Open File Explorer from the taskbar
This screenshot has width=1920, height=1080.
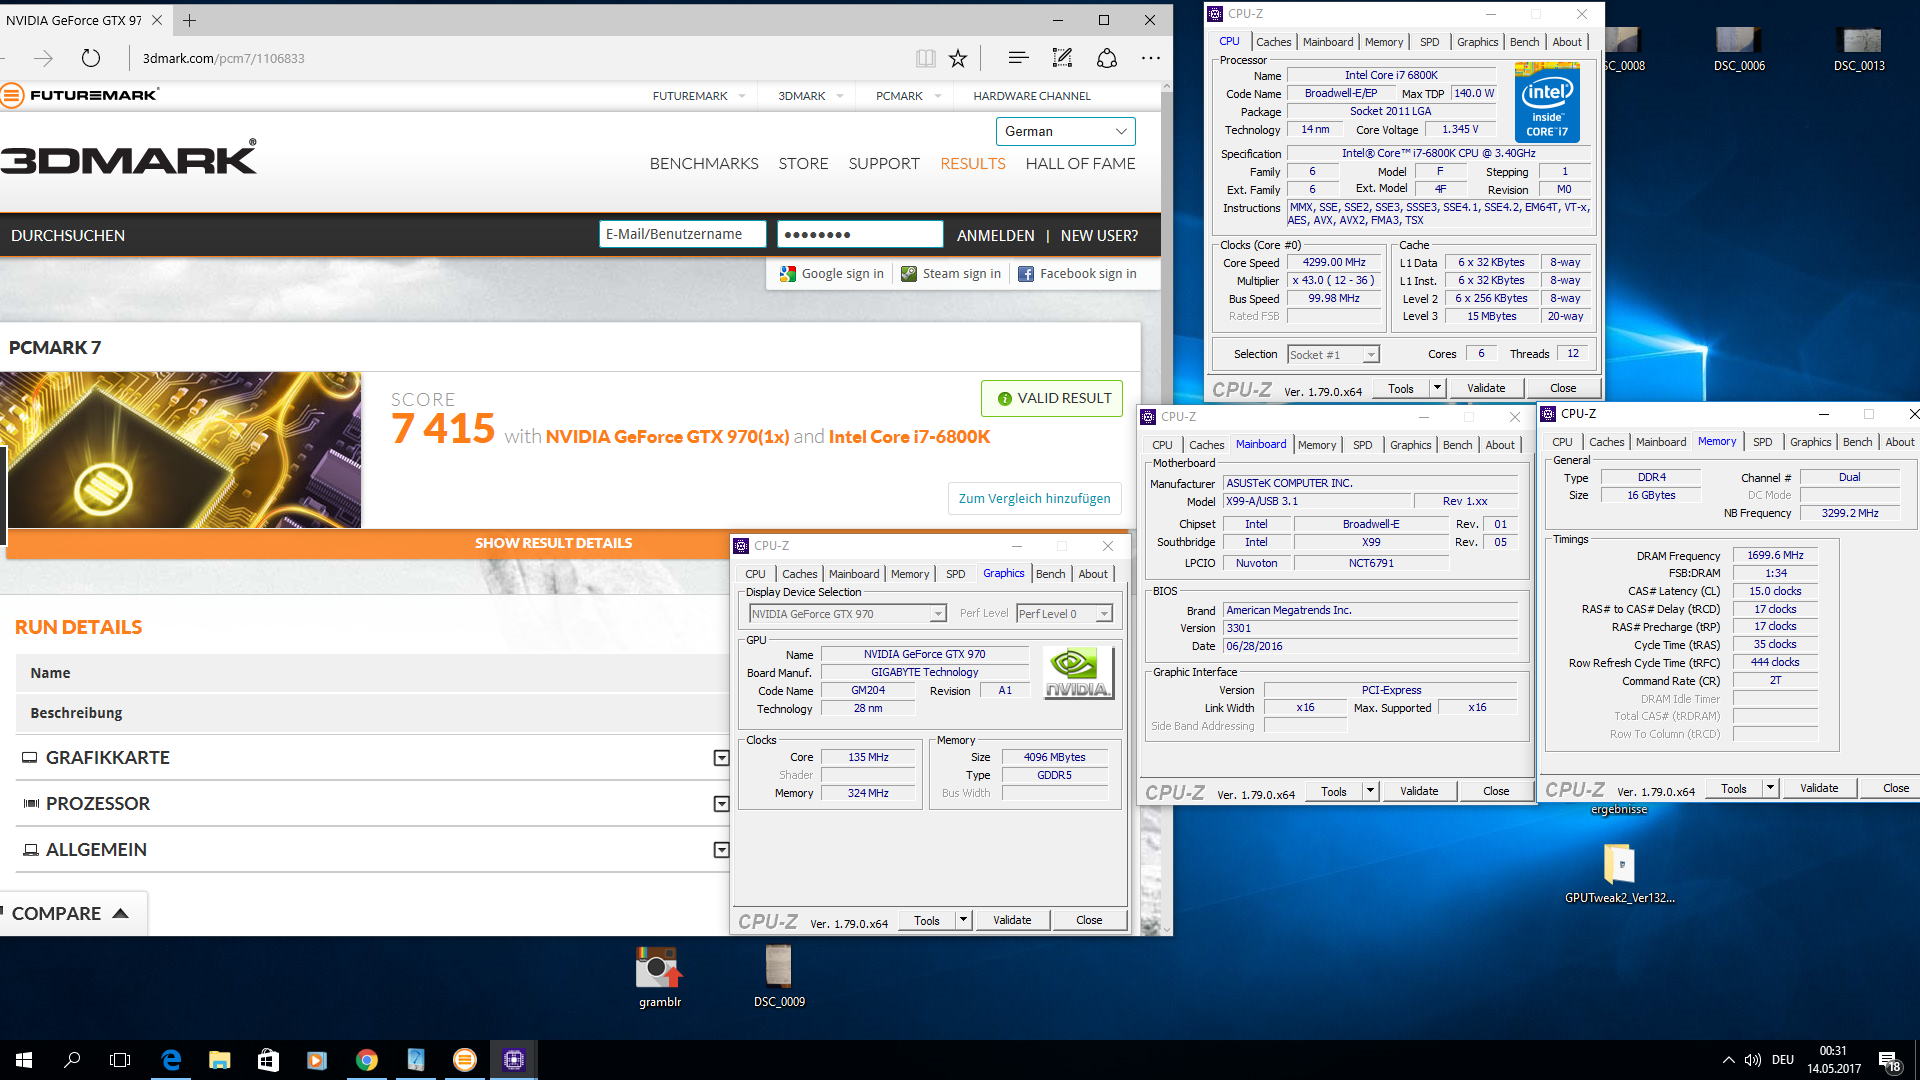point(220,1060)
